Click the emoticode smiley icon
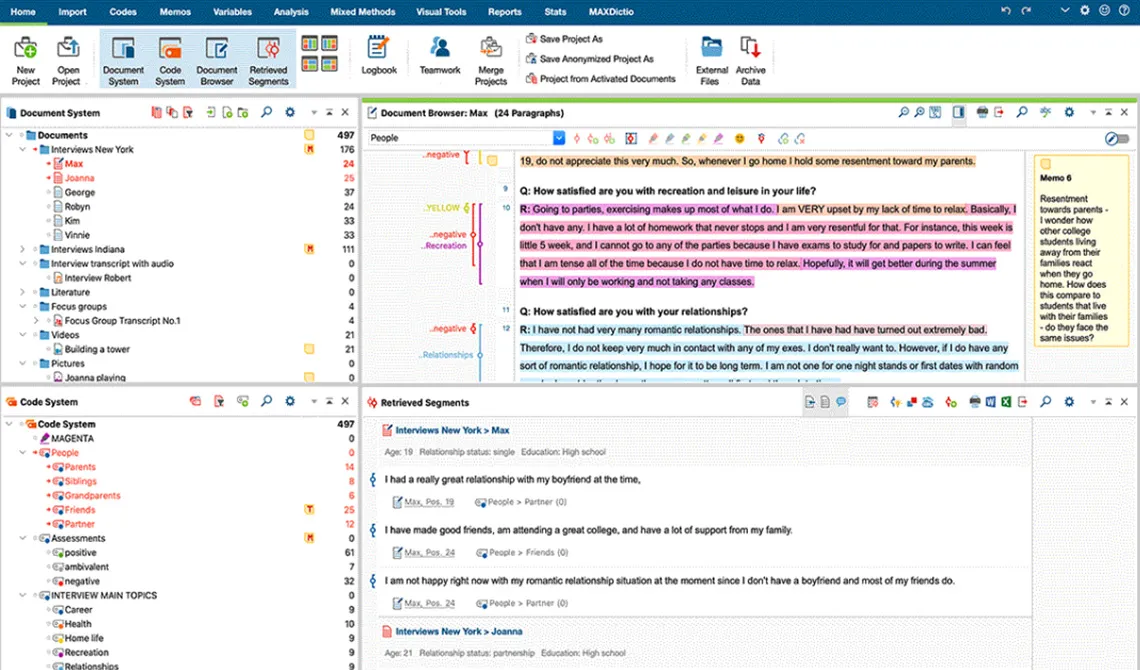Image resolution: width=1140 pixels, height=670 pixels. click(739, 138)
